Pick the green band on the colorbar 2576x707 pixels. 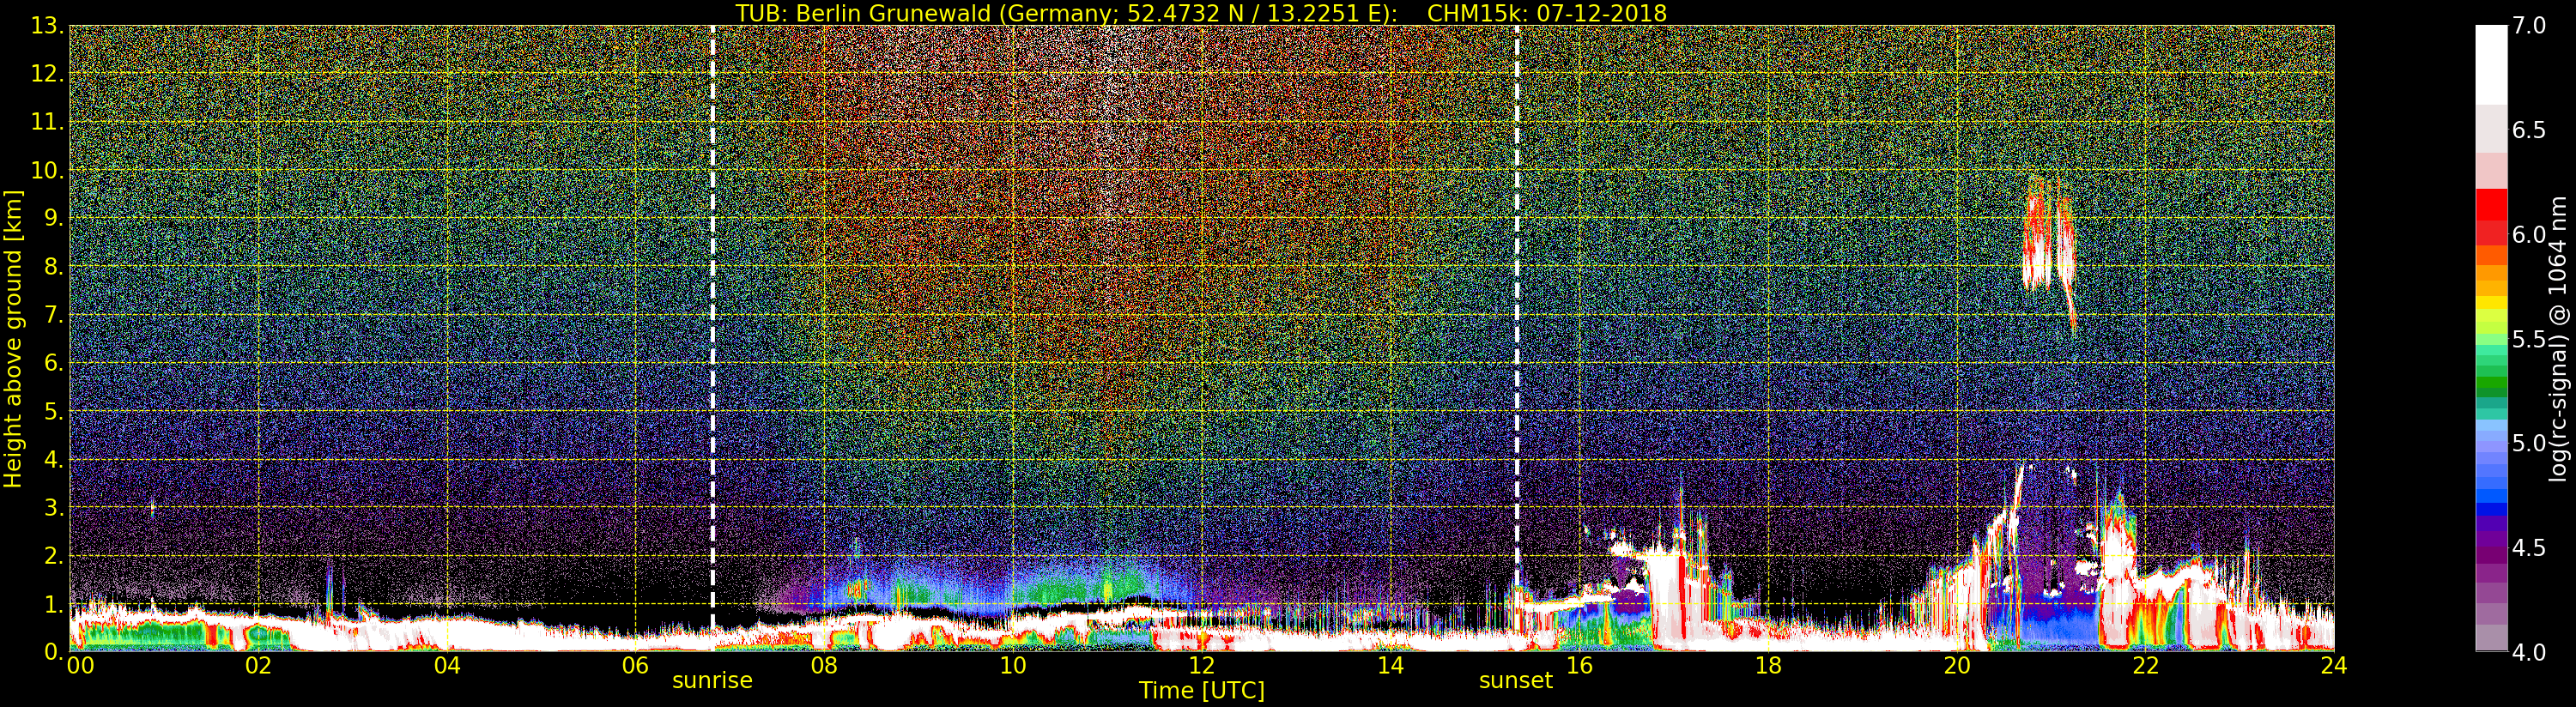tap(2490, 380)
